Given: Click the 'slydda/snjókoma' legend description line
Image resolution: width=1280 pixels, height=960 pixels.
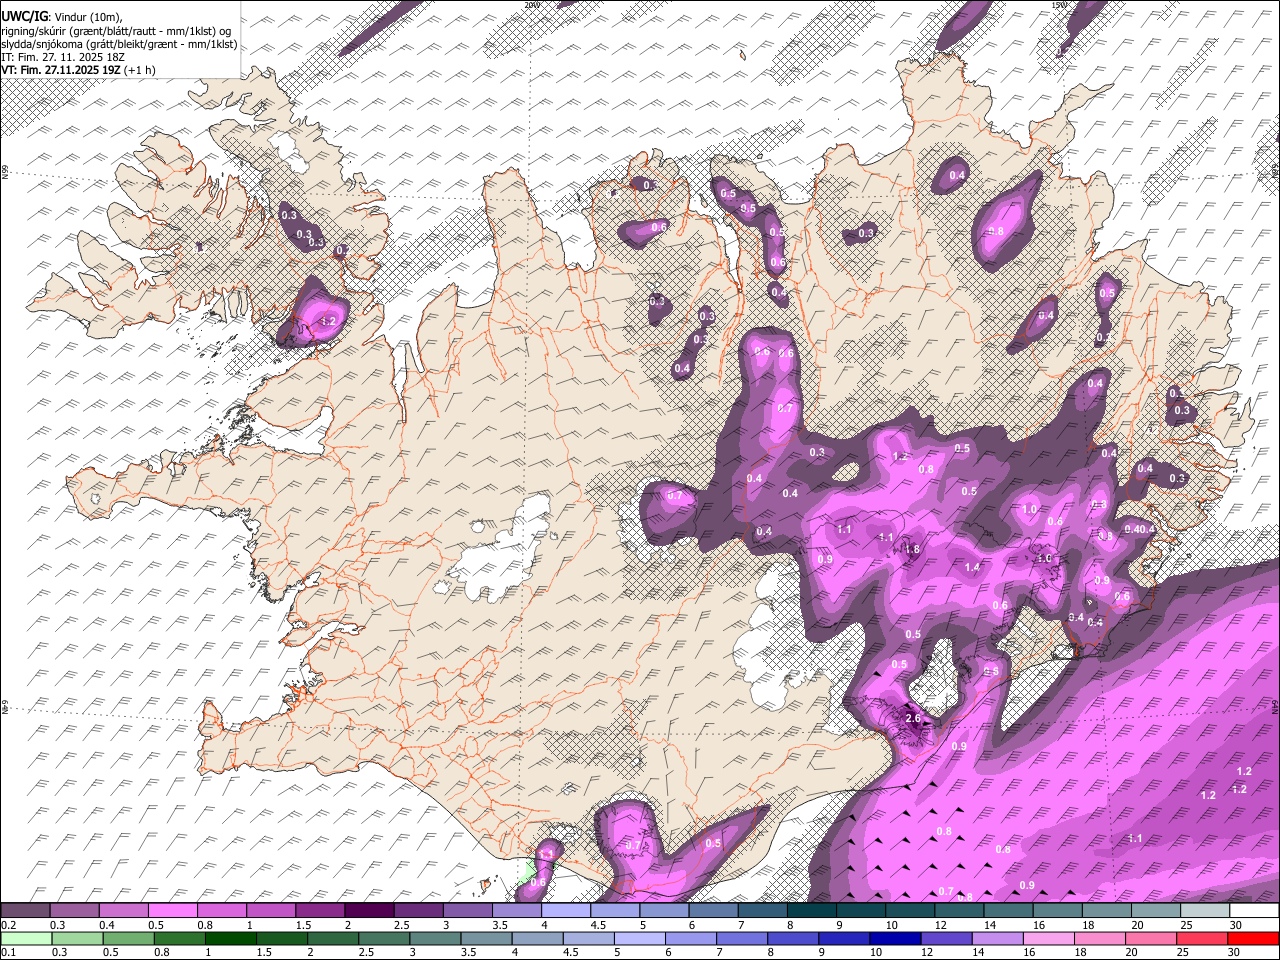Looking at the screenshot, I should (119, 44).
